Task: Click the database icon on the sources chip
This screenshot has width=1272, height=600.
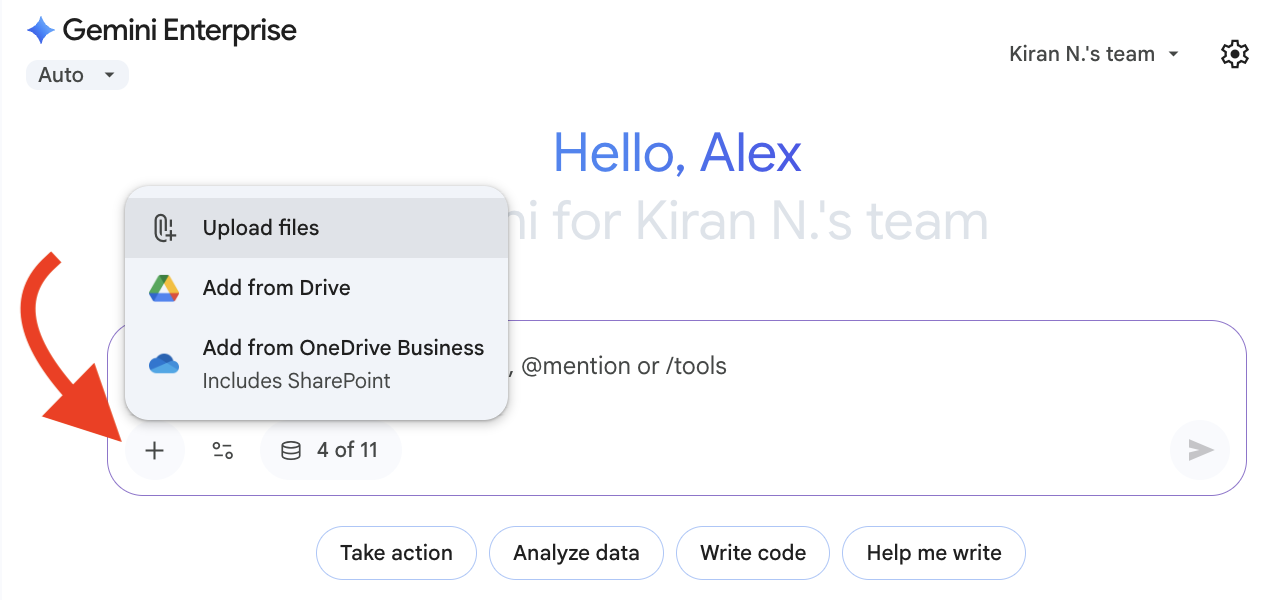Action: [x=291, y=450]
